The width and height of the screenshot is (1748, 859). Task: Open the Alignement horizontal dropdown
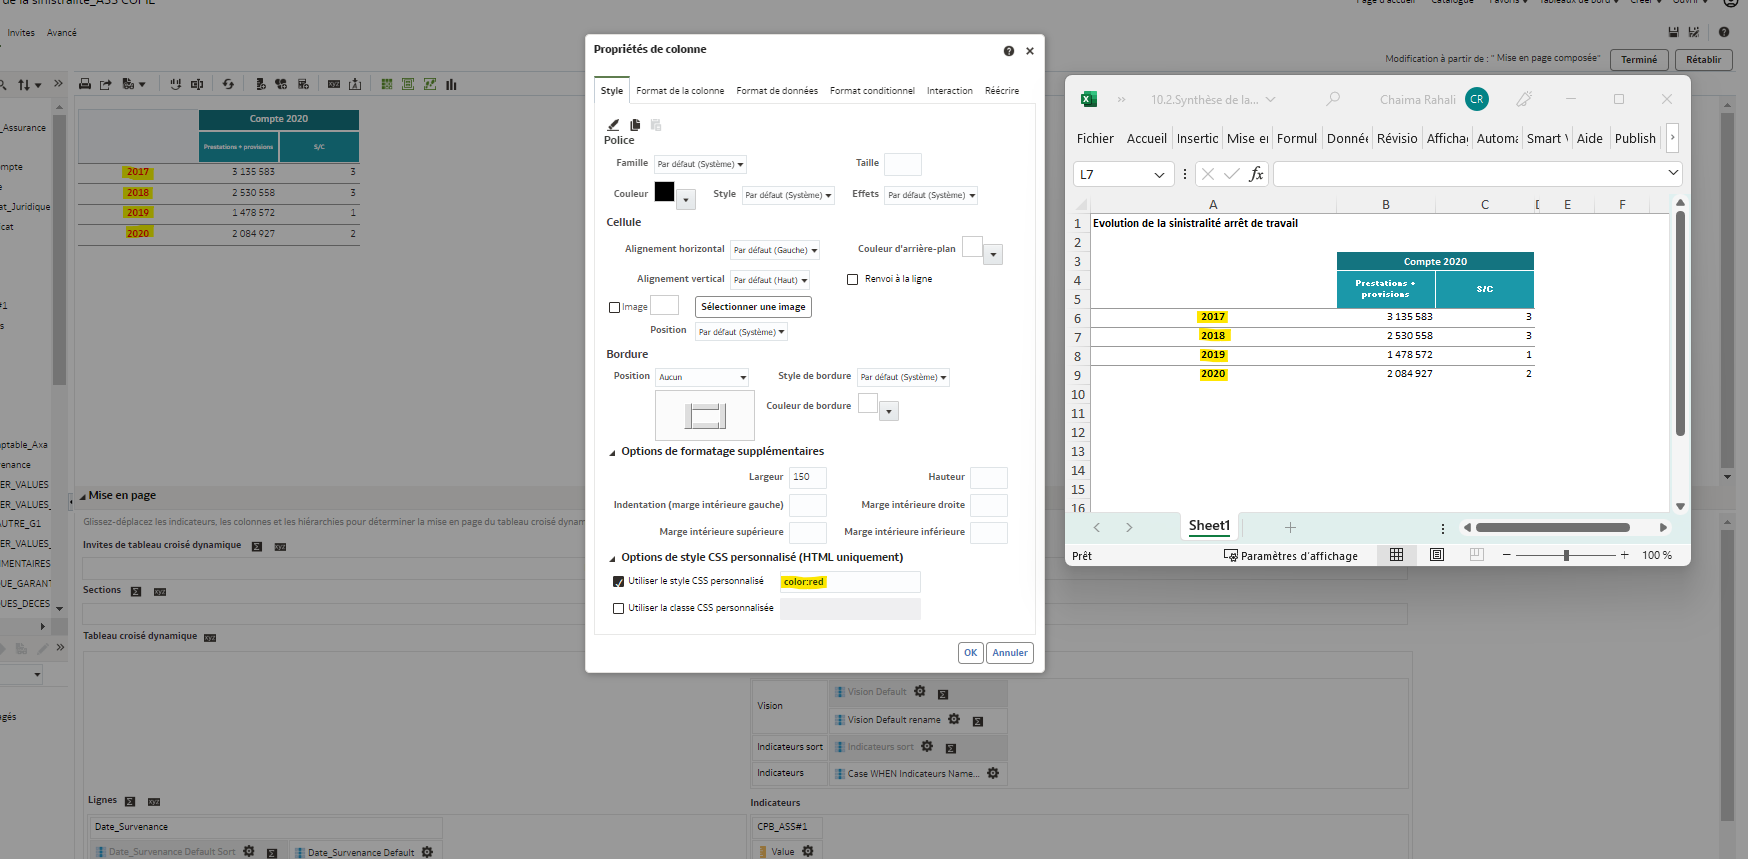[775, 250]
